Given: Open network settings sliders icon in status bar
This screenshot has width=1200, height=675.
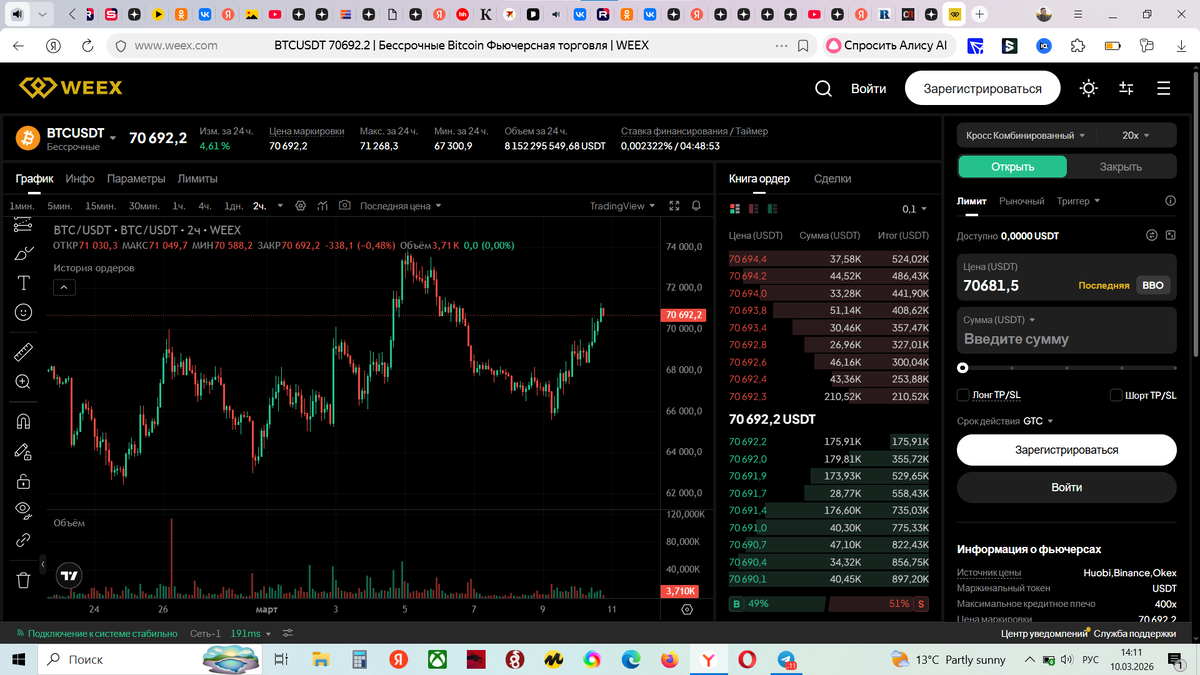Looking at the screenshot, I should [288, 633].
